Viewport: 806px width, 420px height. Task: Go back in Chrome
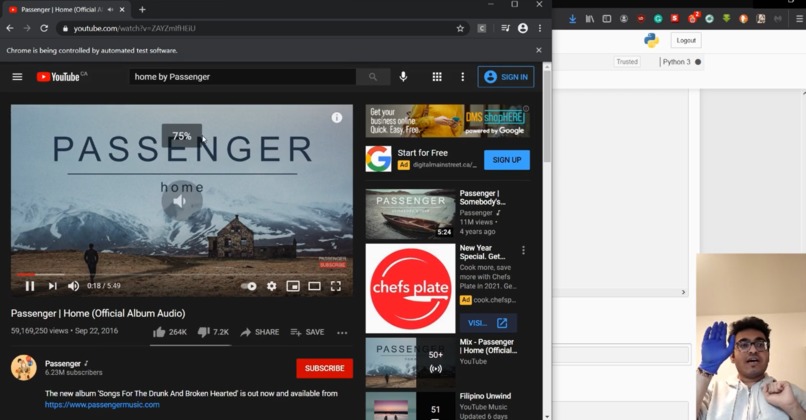(10, 28)
